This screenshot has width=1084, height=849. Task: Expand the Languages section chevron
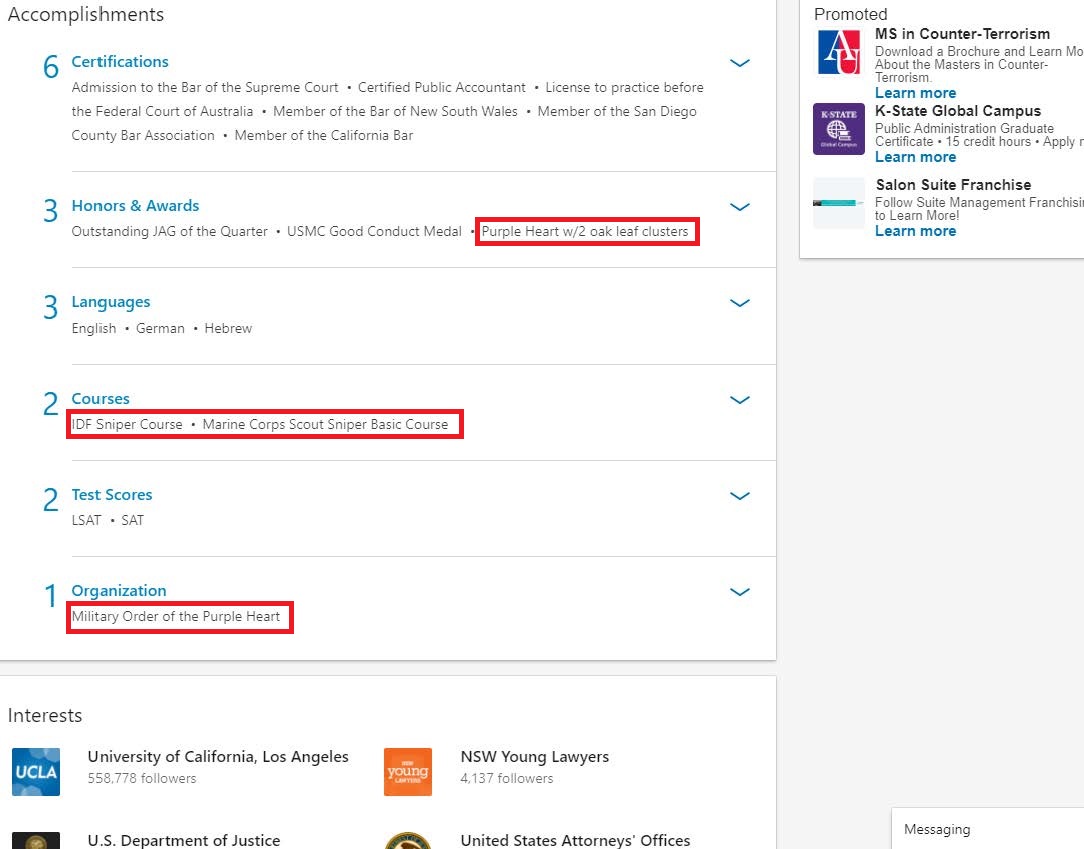740,303
